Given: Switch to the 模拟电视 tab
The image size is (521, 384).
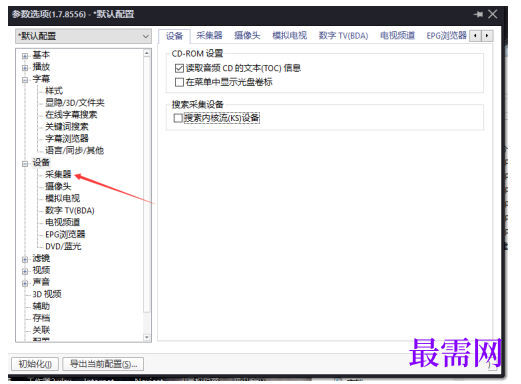Looking at the screenshot, I should click(289, 35).
